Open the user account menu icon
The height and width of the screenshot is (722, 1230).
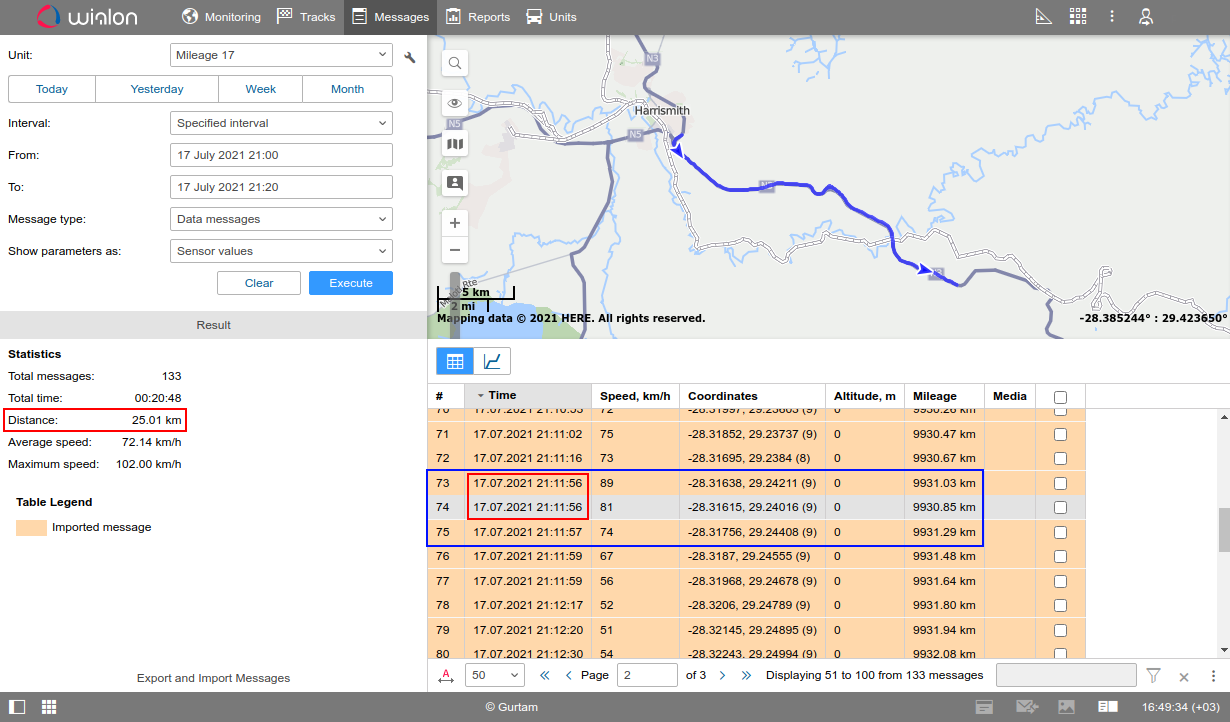[x=1146, y=17]
